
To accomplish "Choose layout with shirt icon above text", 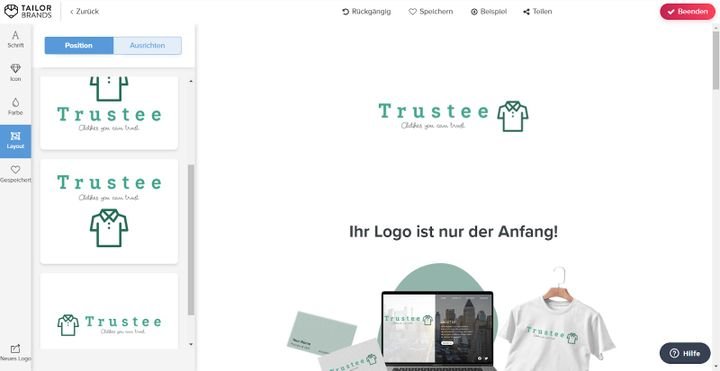I will click(109, 113).
